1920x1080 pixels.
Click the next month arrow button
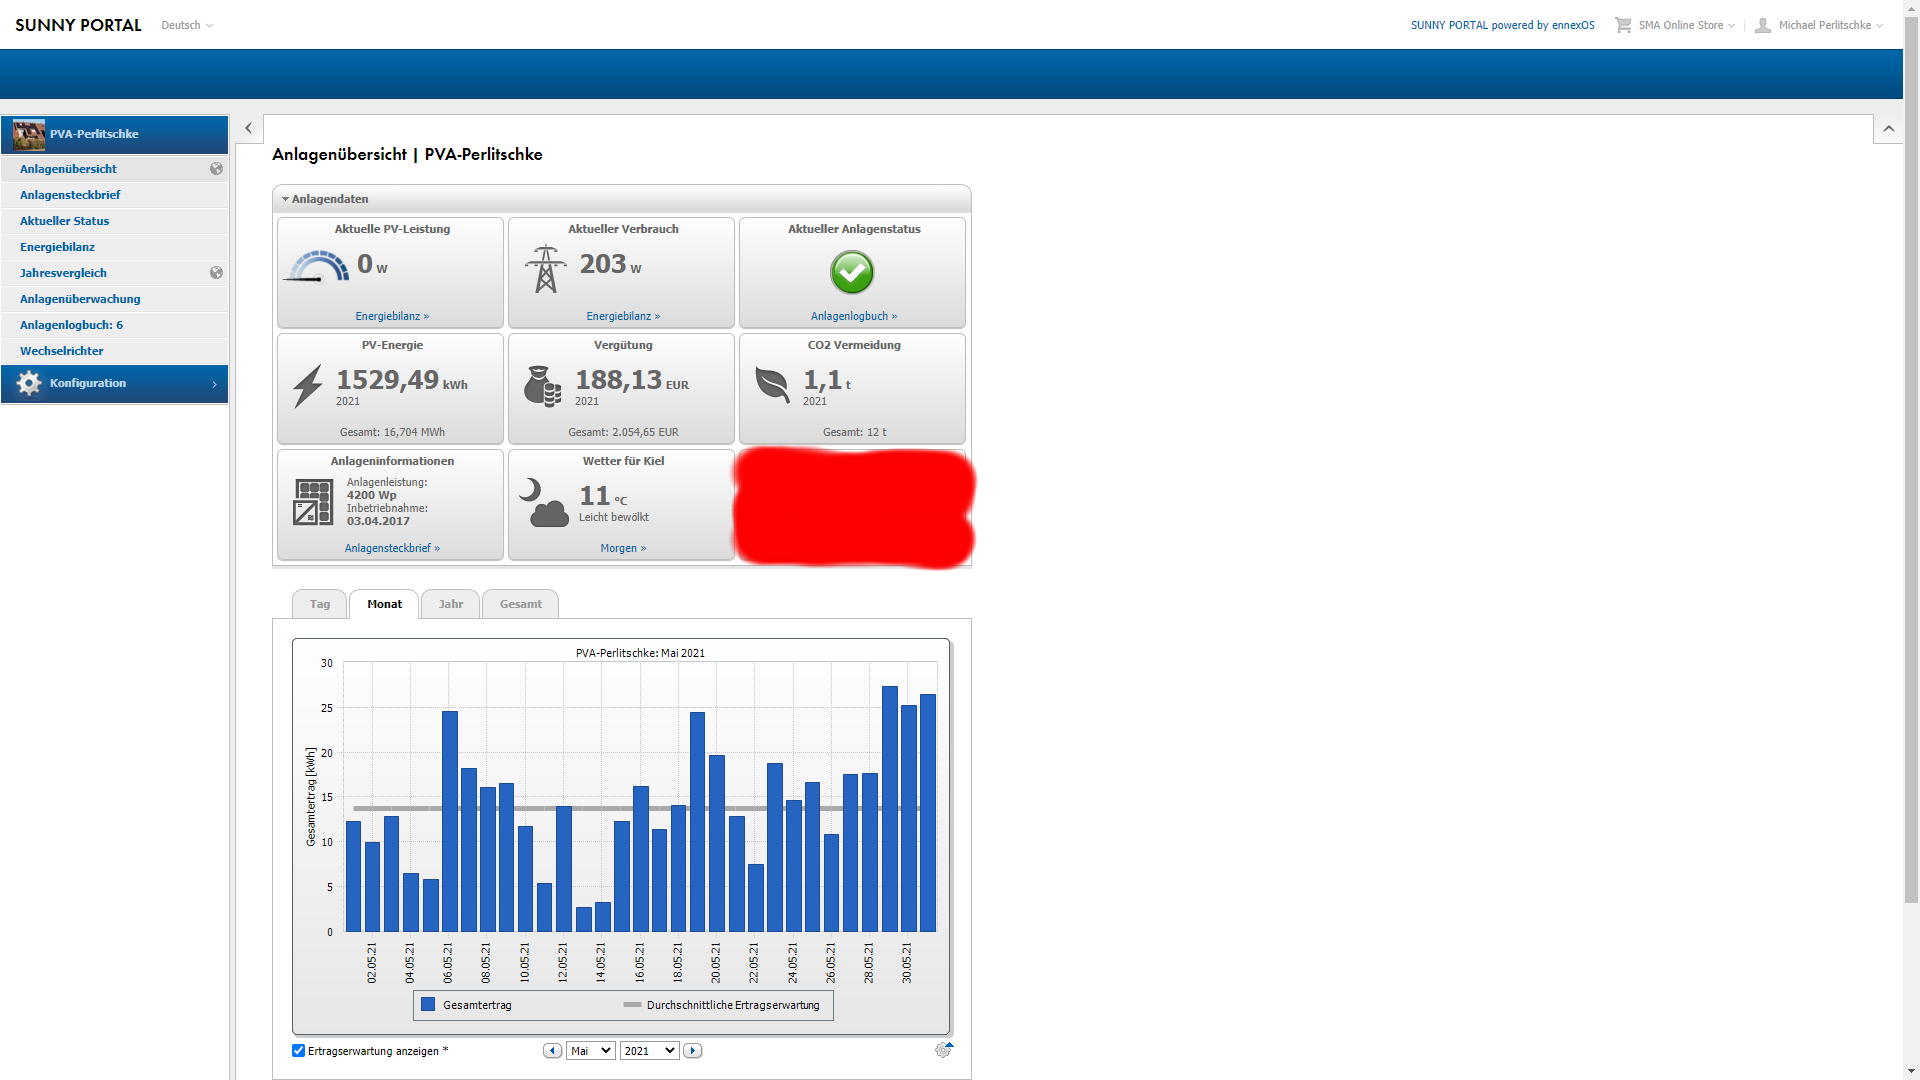click(x=692, y=1051)
